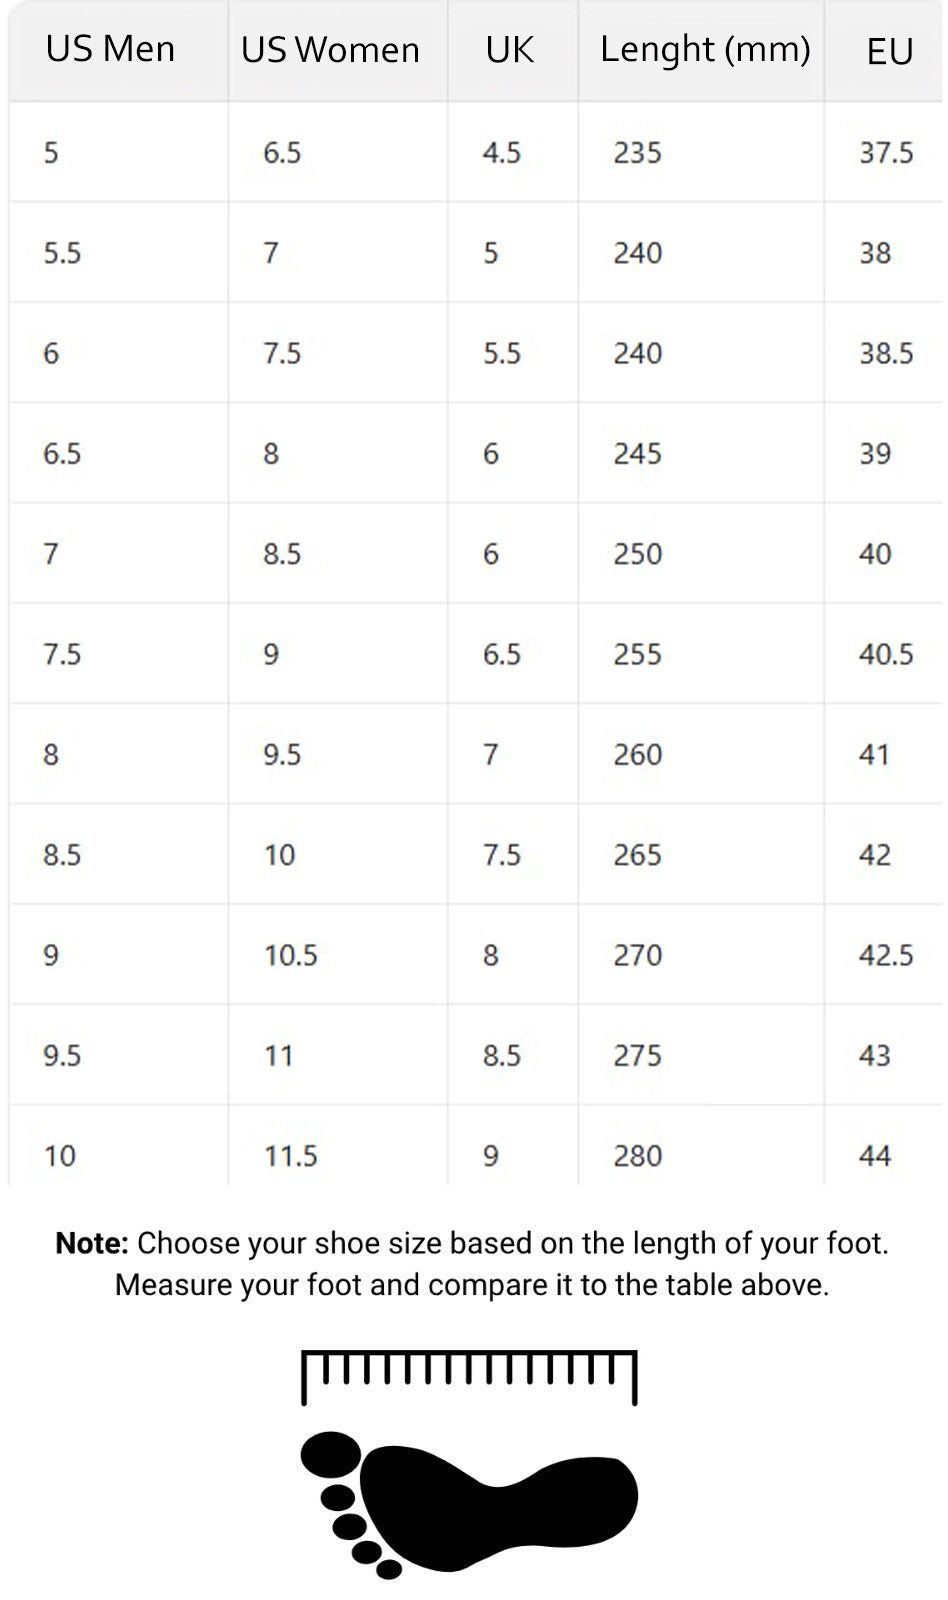The height and width of the screenshot is (1600, 948).
Task: Click the ruler measurement icon
Action: pos(469,1377)
